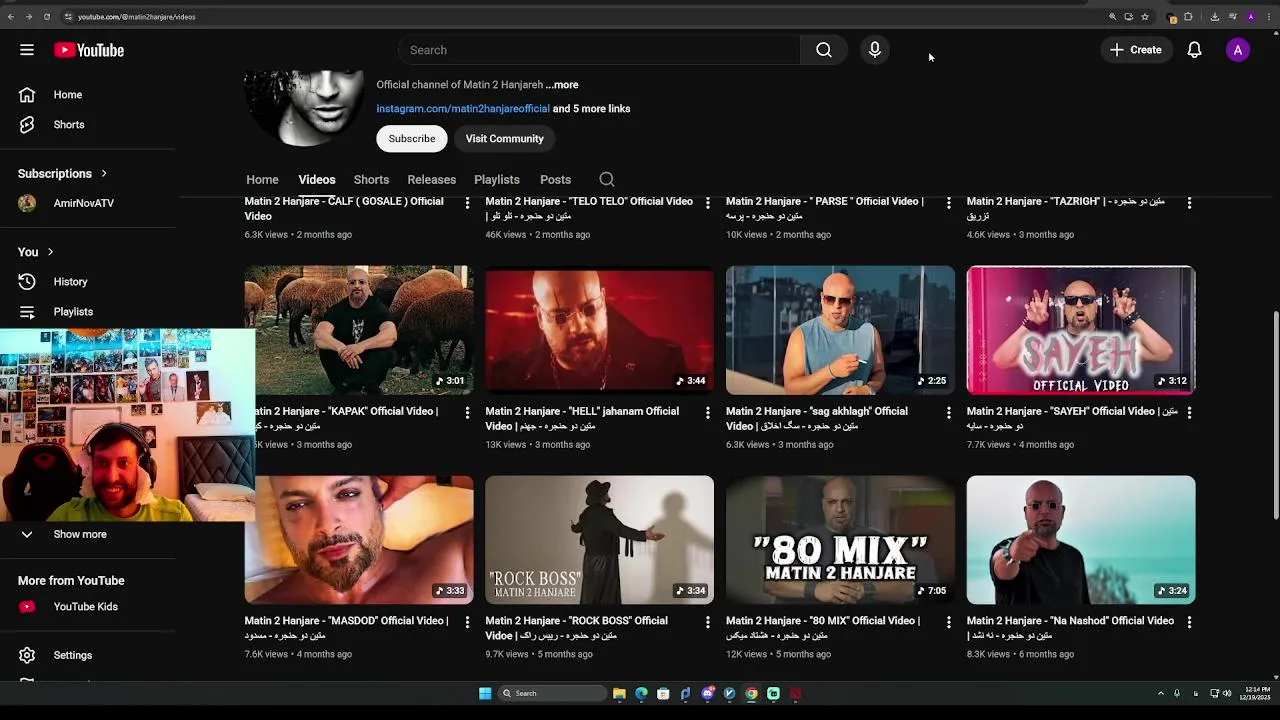
Task: Expand channel description with "...more"
Action: point(562,85)
